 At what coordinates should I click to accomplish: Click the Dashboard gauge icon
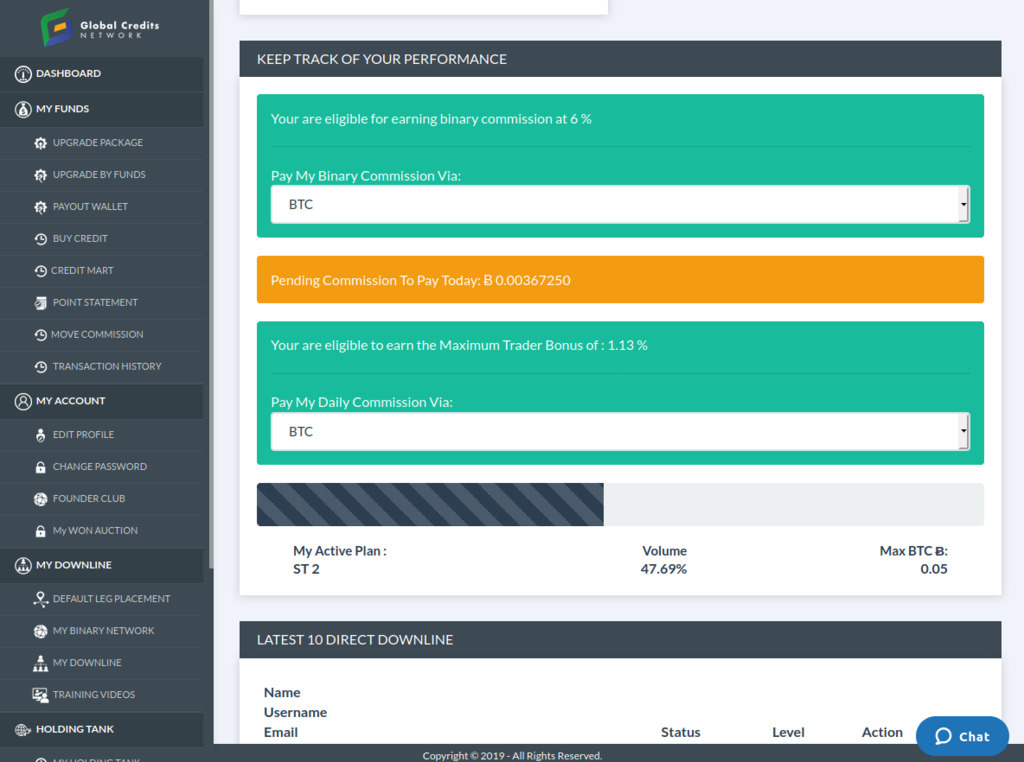tap(23, 74)
